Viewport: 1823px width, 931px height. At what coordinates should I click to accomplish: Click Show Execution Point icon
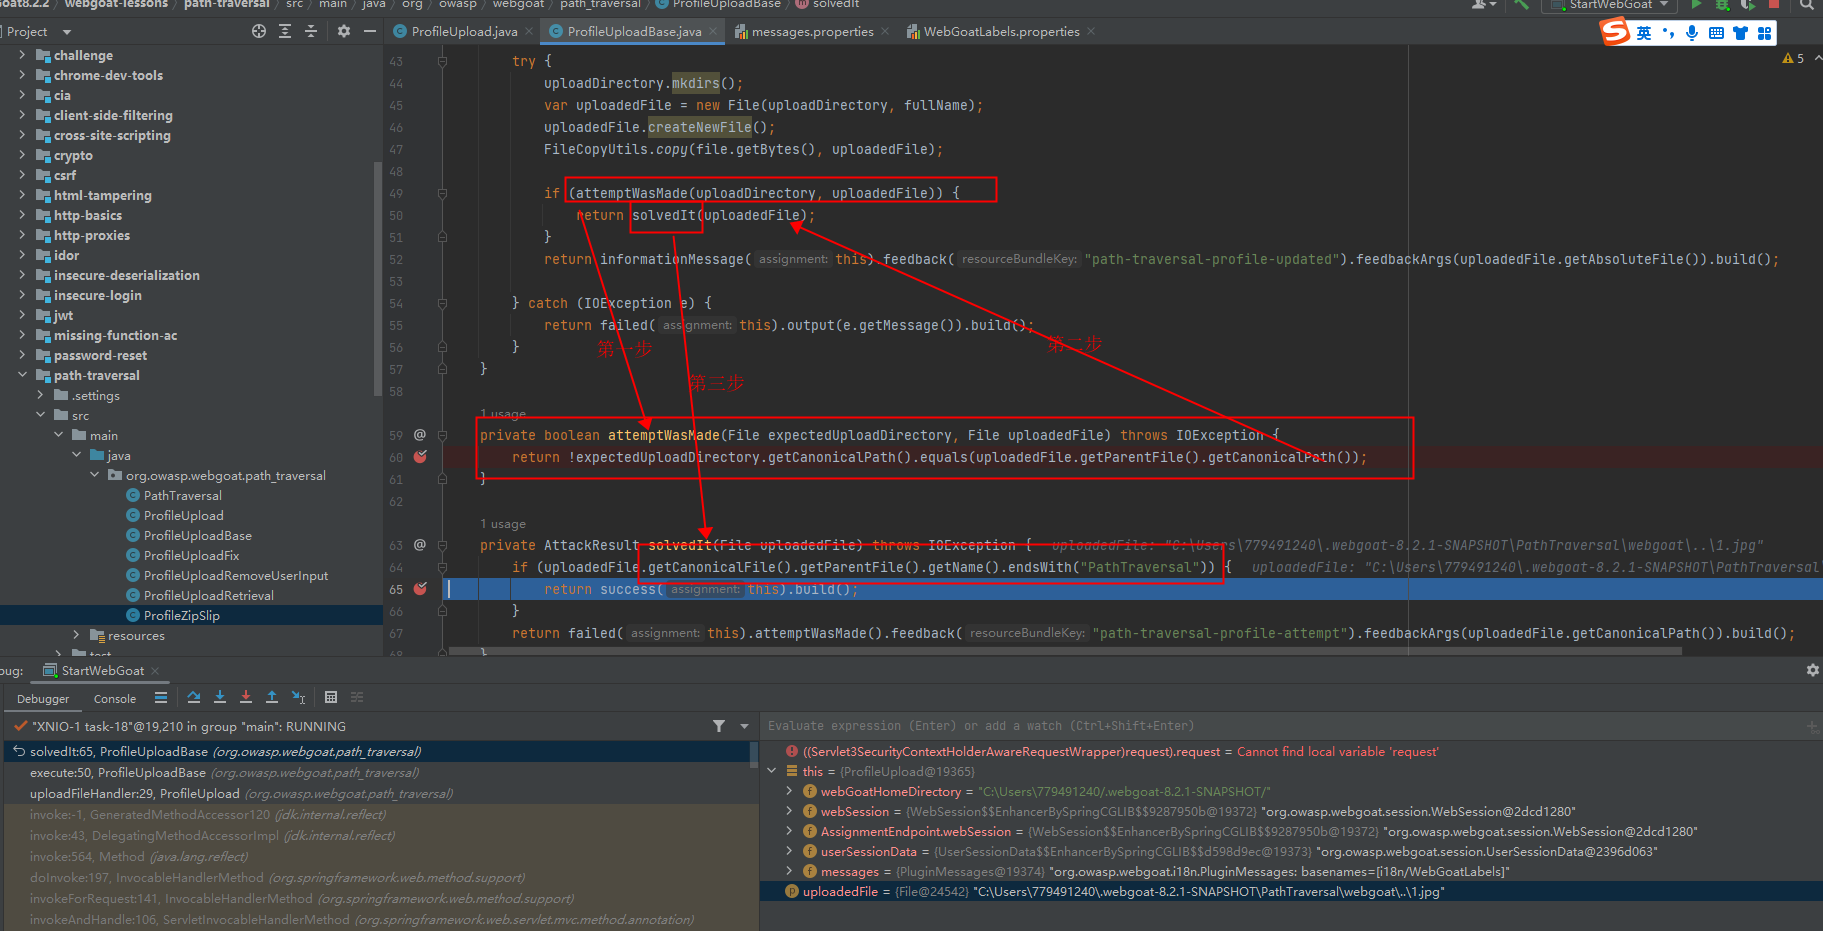click(161, 697)
